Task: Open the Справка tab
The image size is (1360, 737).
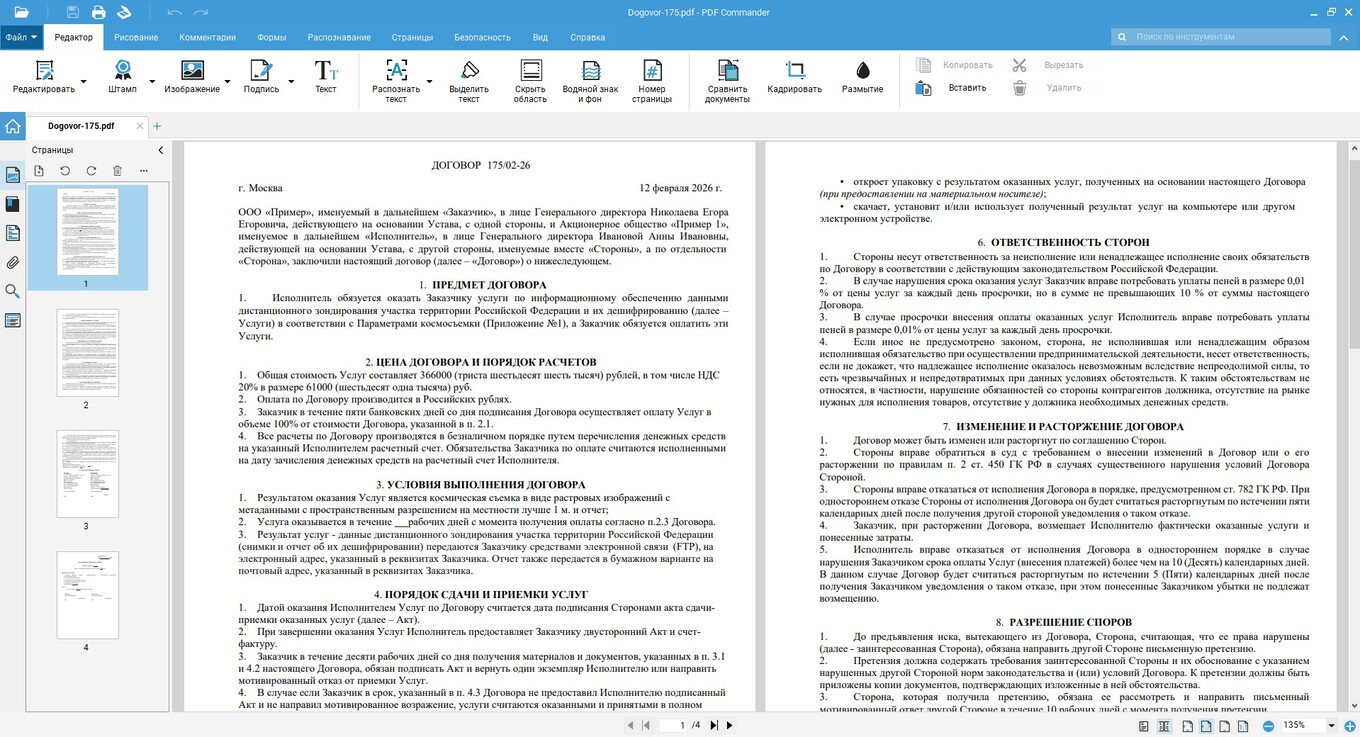Action: point(587,37)
